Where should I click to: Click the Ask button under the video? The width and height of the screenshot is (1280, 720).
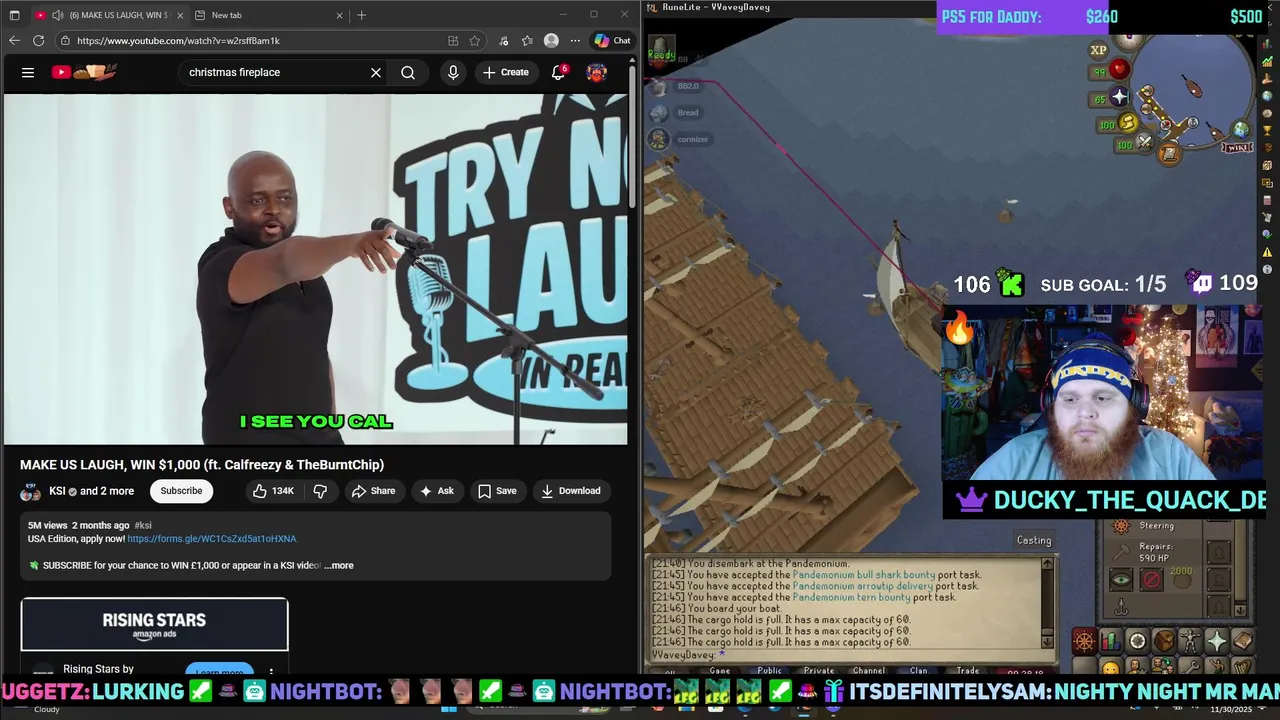[437, 491]
